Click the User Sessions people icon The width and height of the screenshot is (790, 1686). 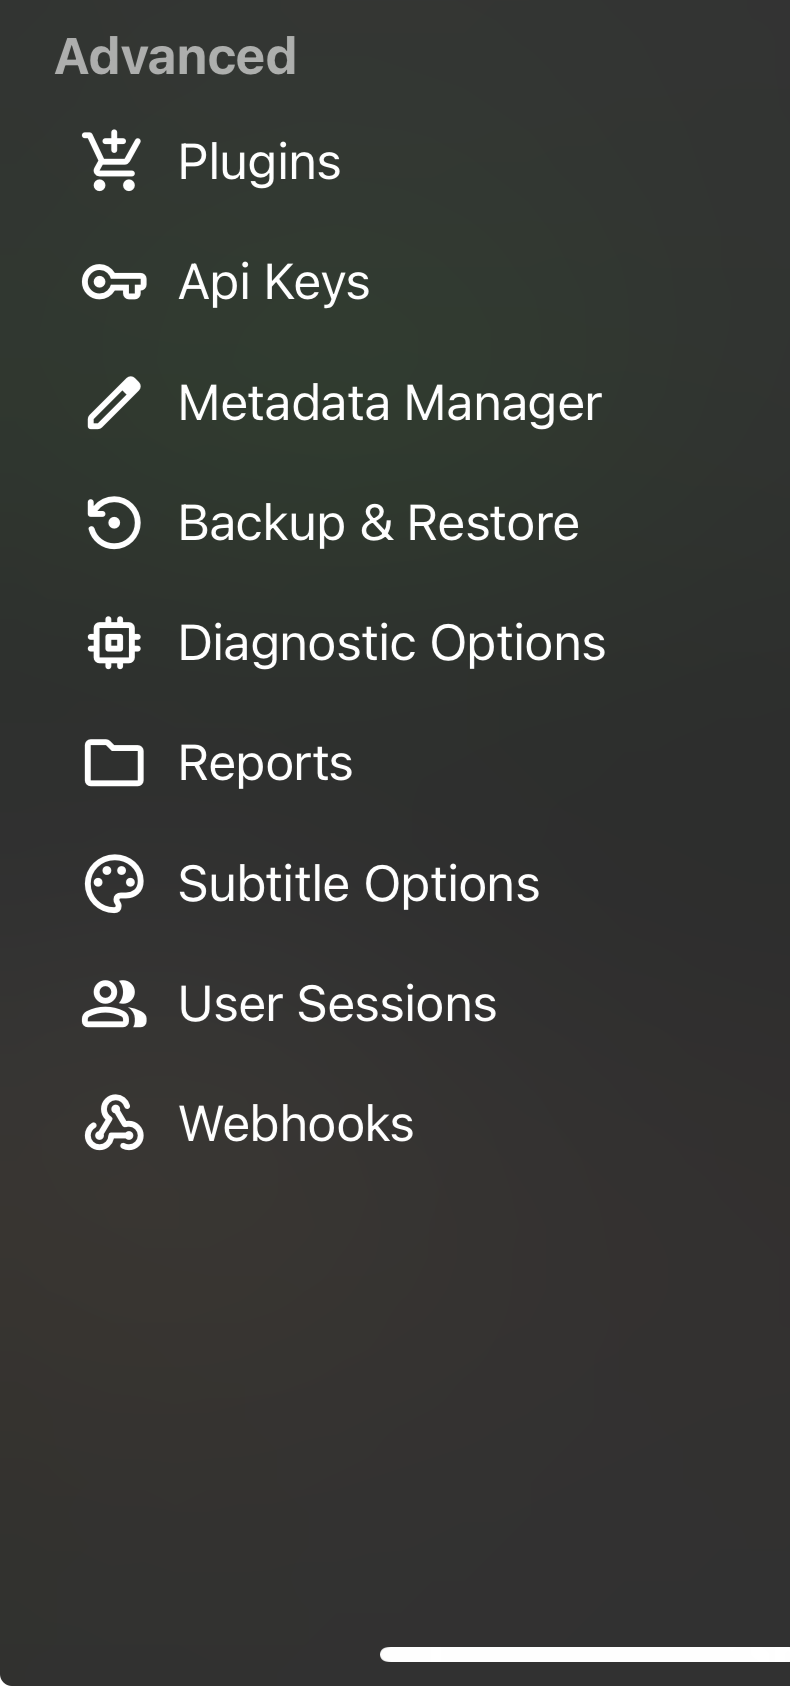point(113,1004)
